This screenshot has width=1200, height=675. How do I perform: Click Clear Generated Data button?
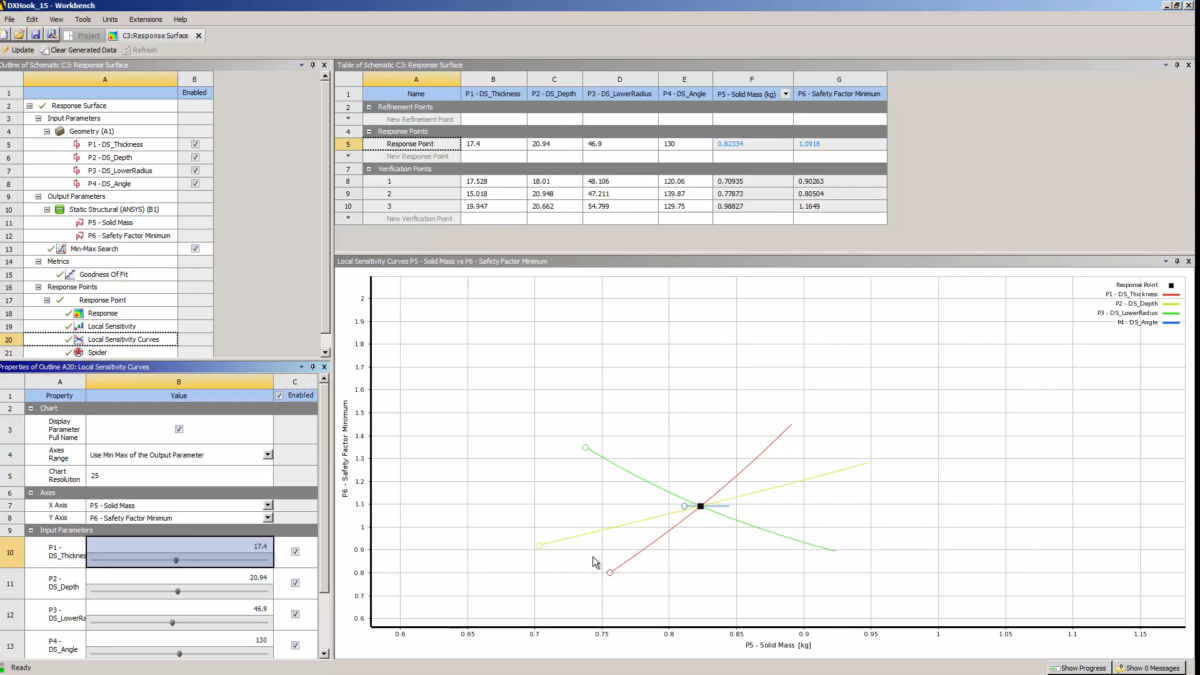pyautogui.click(x=80, y=50)
